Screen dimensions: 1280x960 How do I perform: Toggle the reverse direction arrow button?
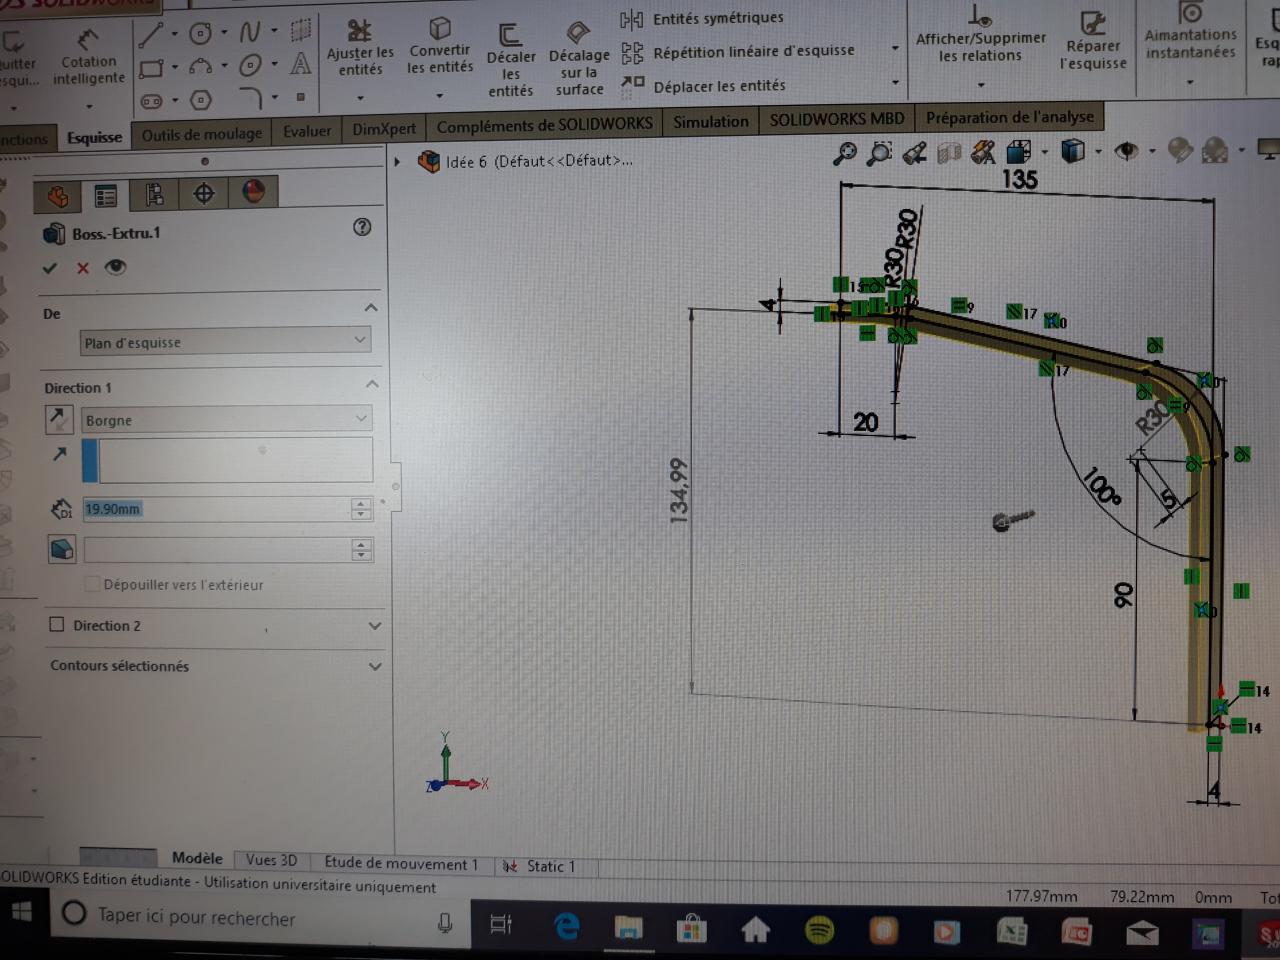[x=59, y=419]
